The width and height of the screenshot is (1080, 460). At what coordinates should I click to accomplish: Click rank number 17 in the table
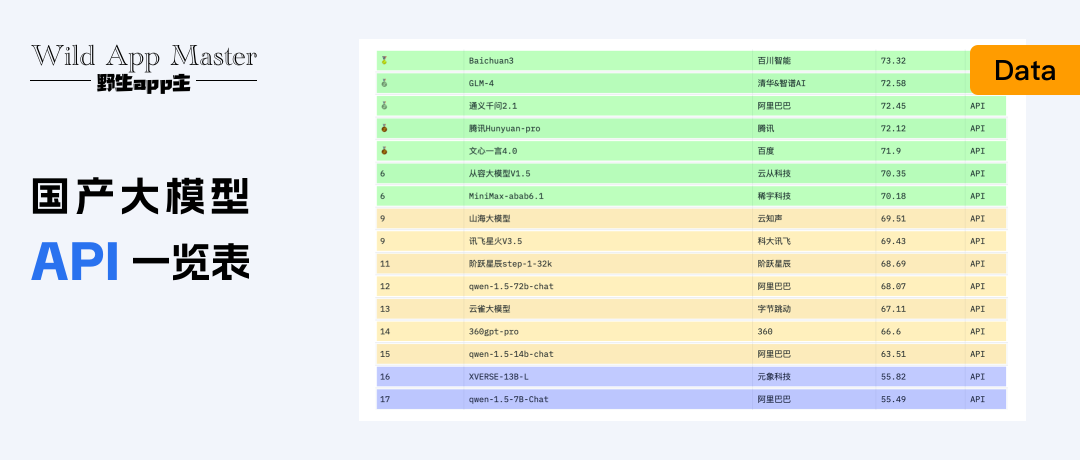coord(385,399)
